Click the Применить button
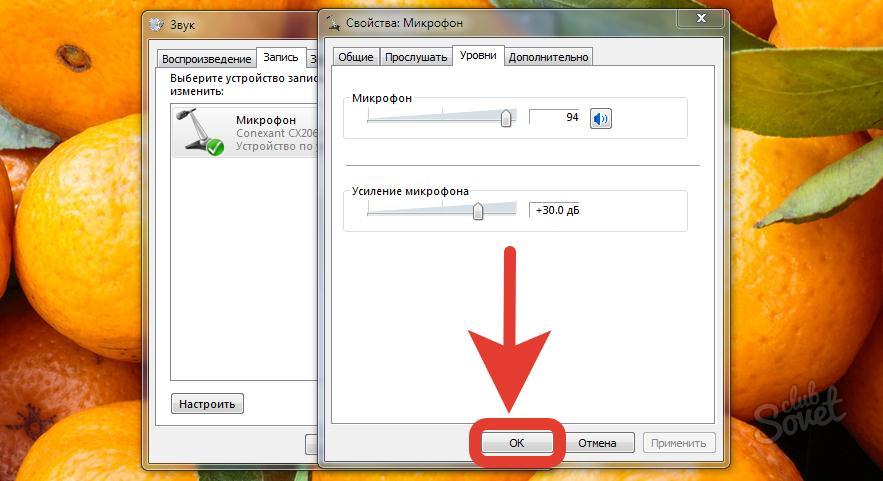Viewport: 883px width, 481px height. (x=679, y=443)
